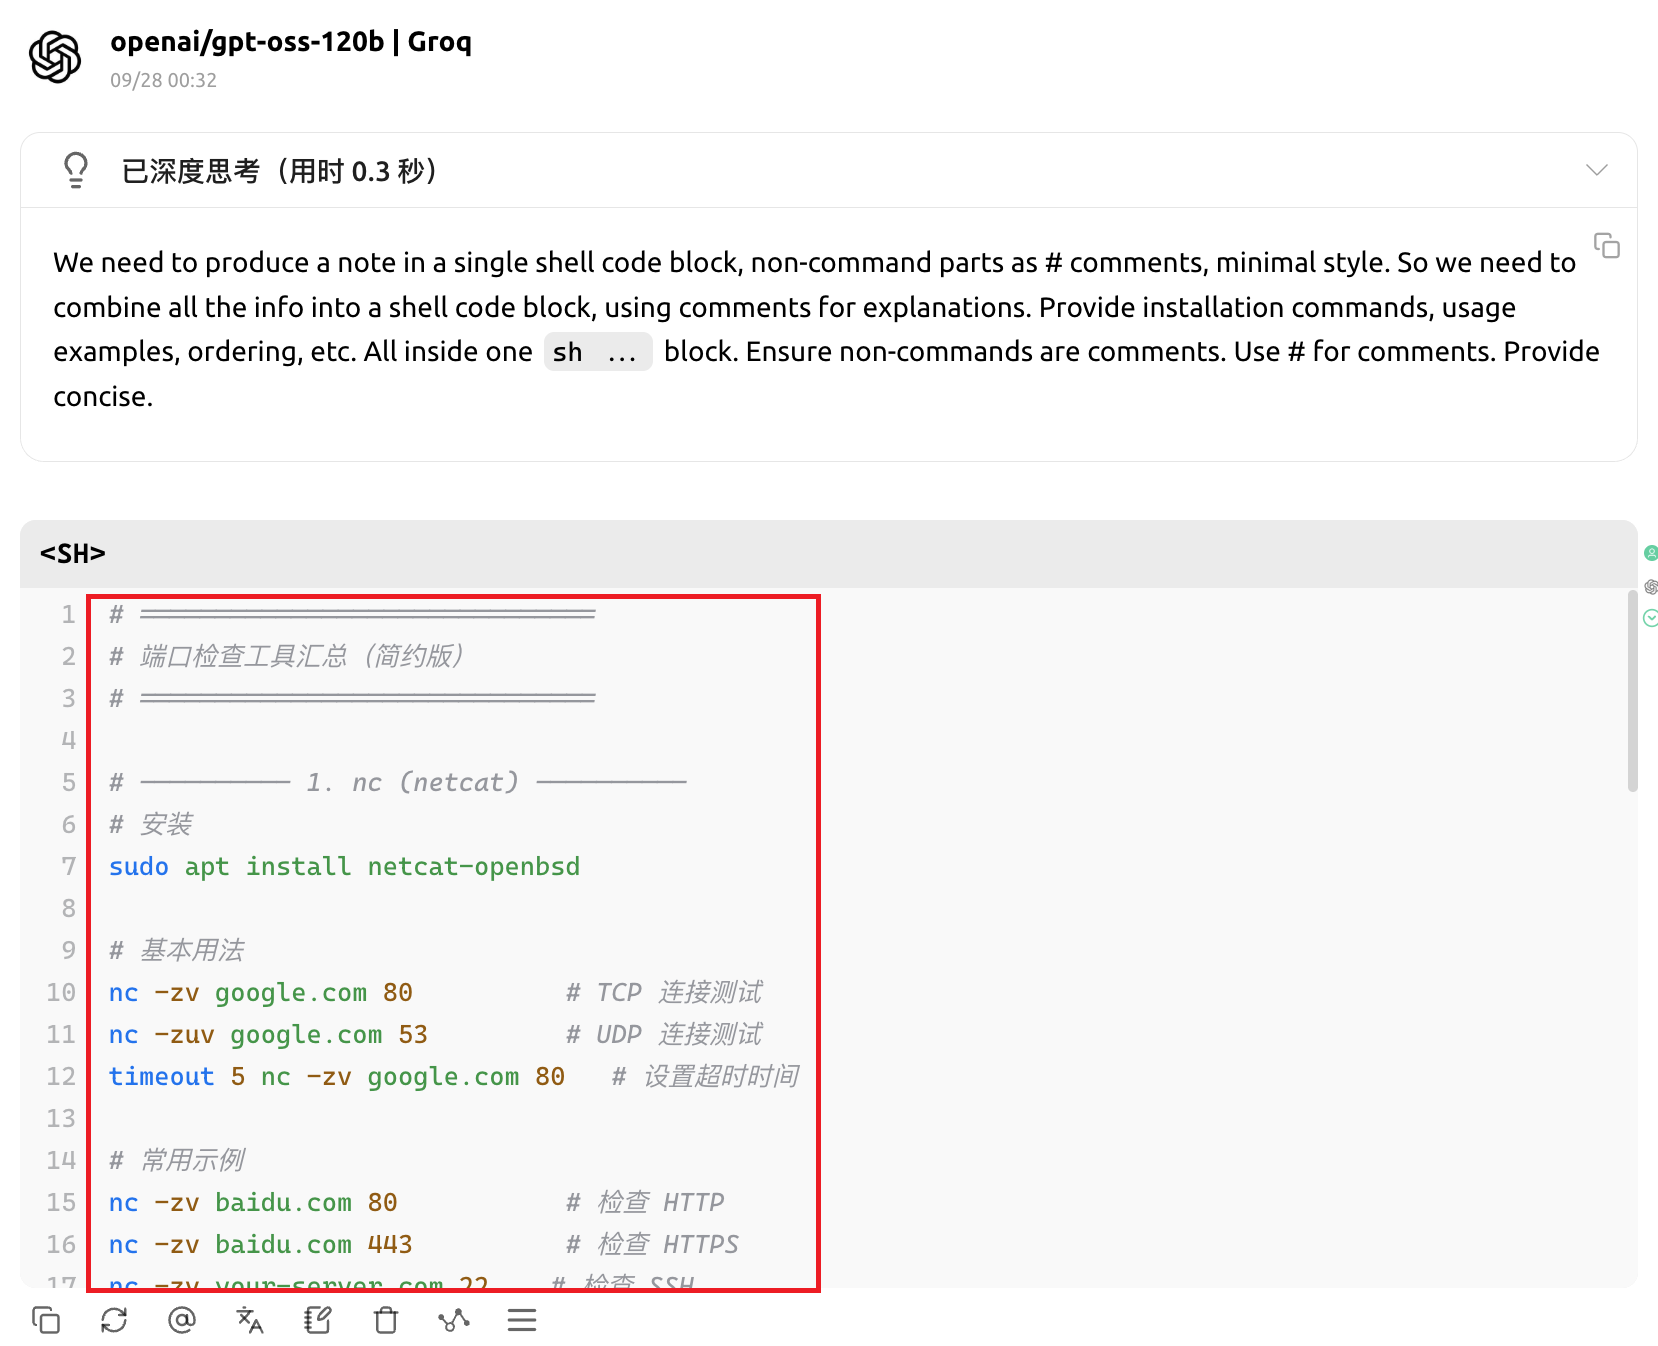The image size is (1658, 1346).
Task: Click the deep thinking title text
Action: pos(279,171)
